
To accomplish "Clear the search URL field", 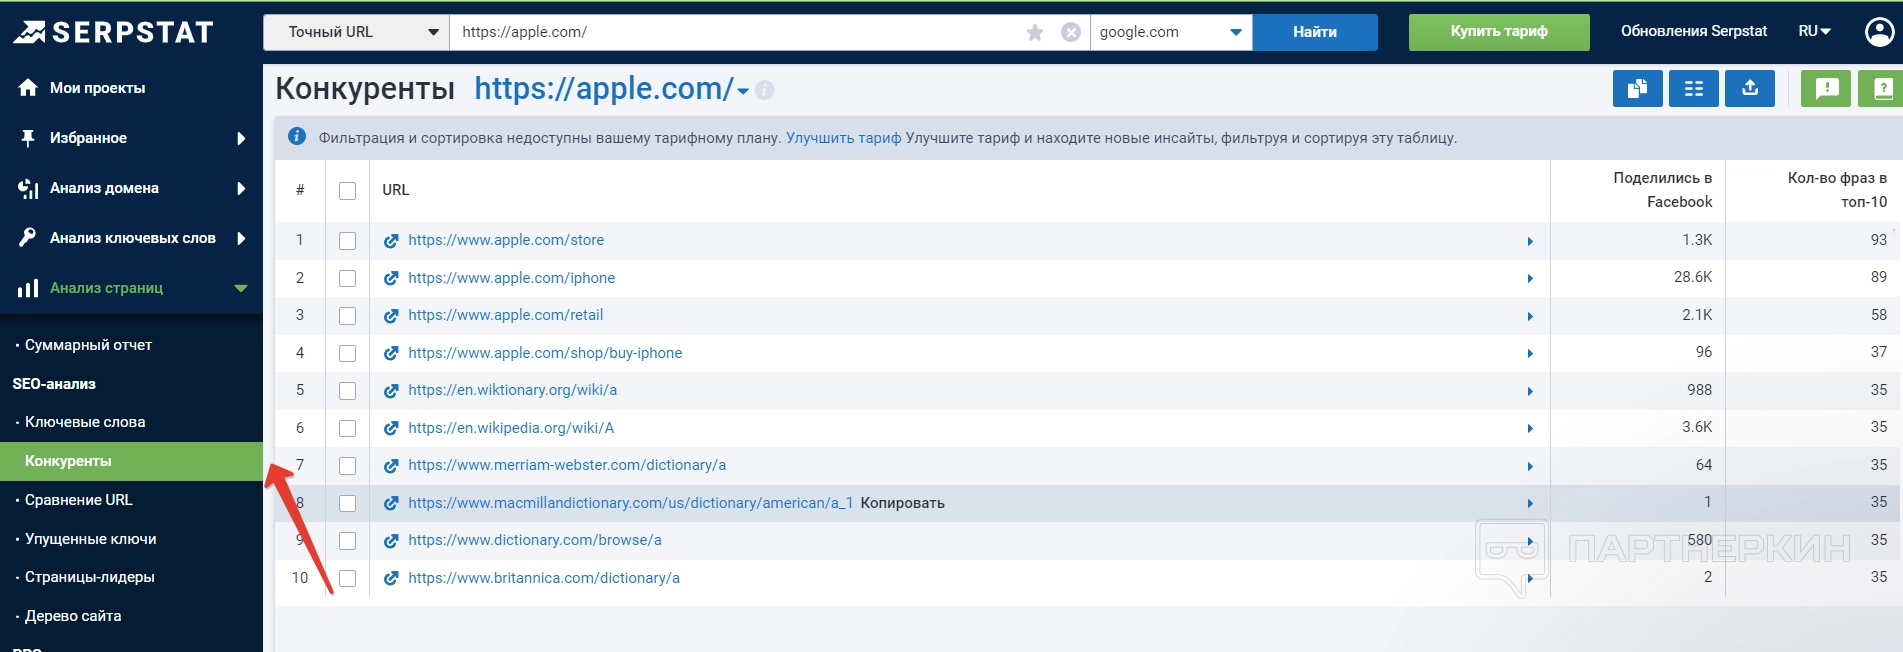I will [x=1071, y=32].
